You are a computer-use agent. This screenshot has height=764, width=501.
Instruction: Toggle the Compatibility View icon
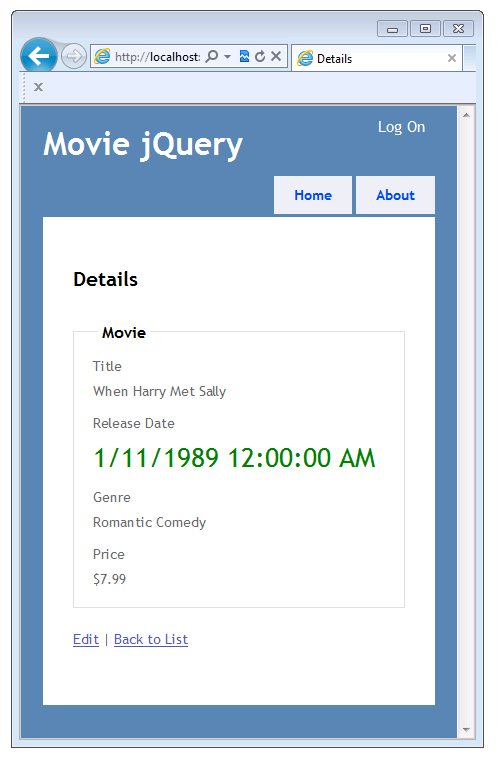point(245,57)
